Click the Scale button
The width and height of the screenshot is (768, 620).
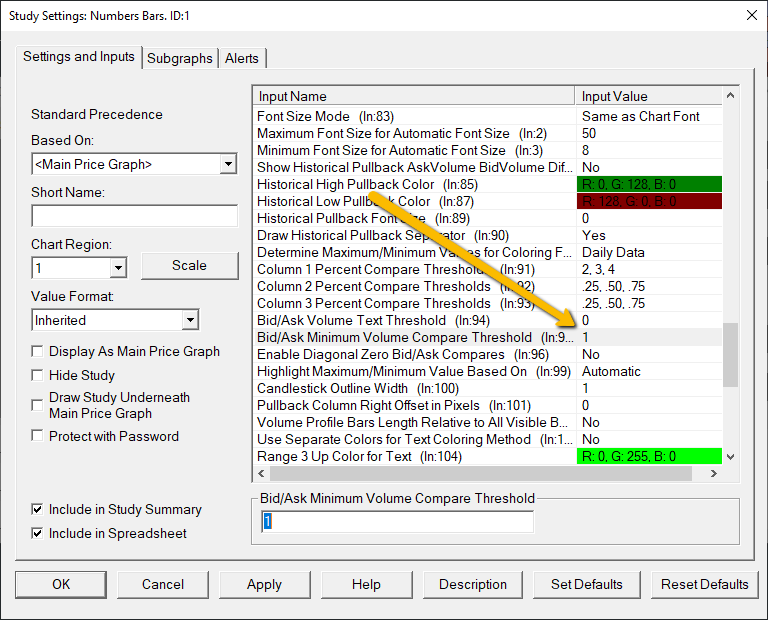click(x=190, y=265)
